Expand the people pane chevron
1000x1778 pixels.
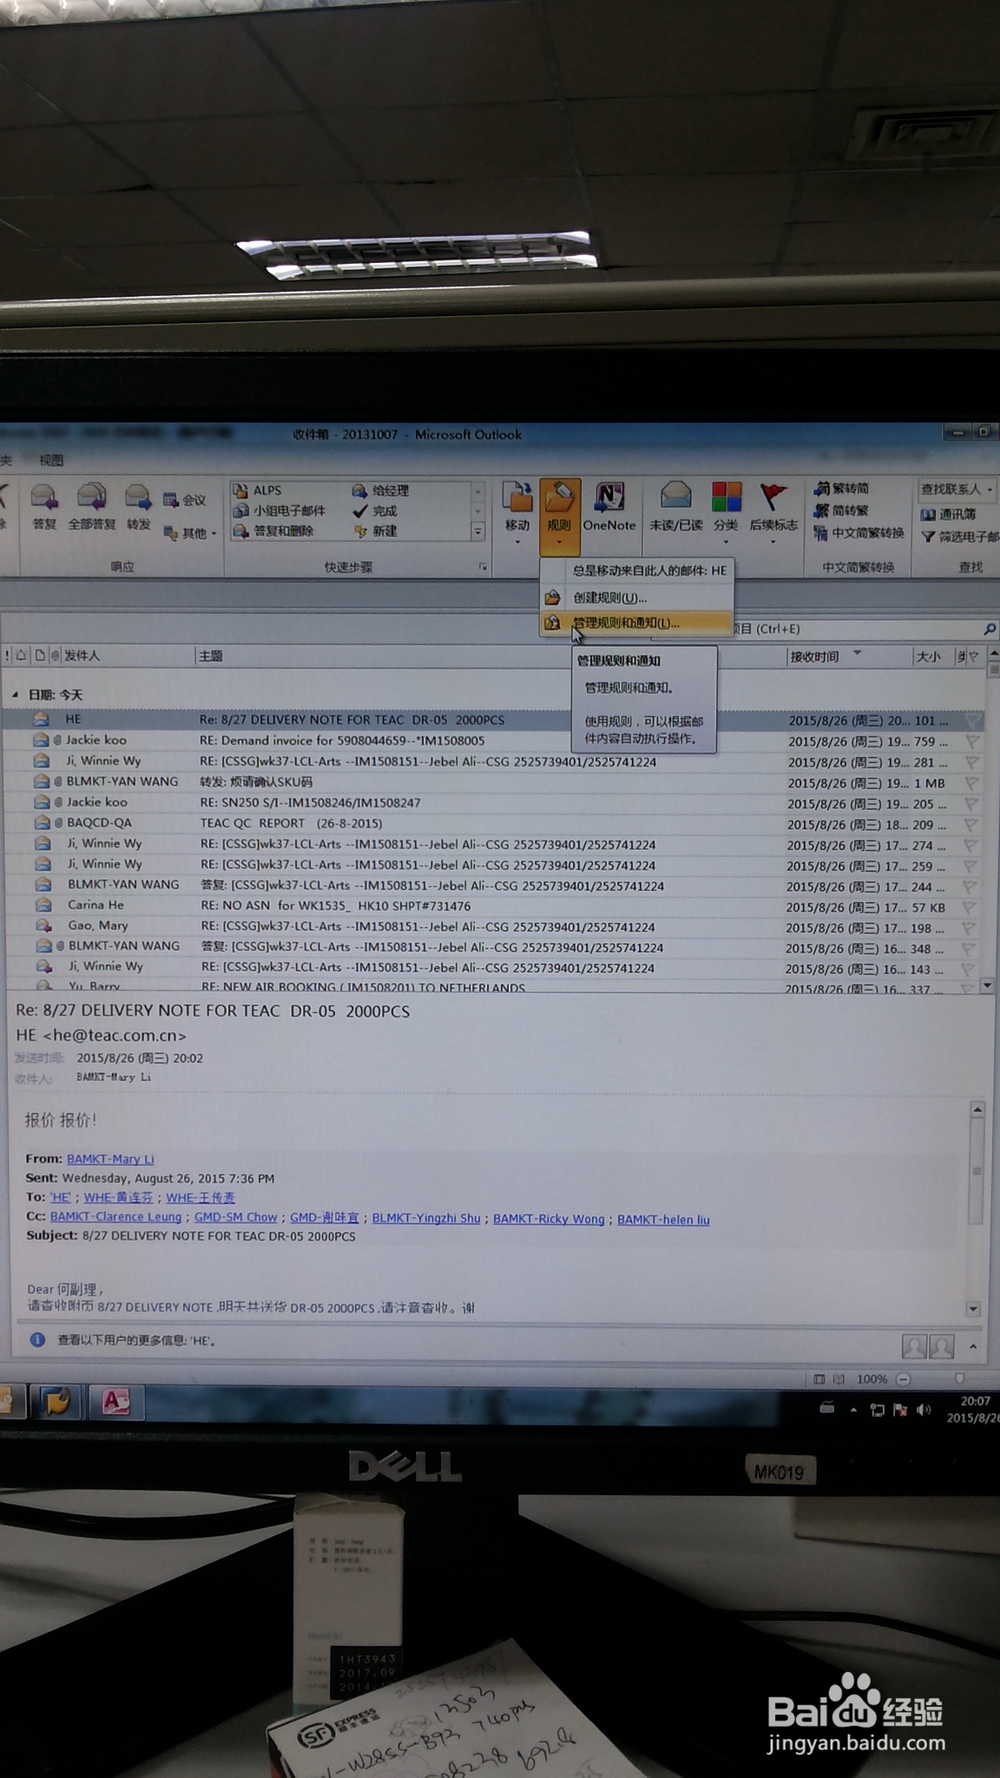click(973, 1347)
